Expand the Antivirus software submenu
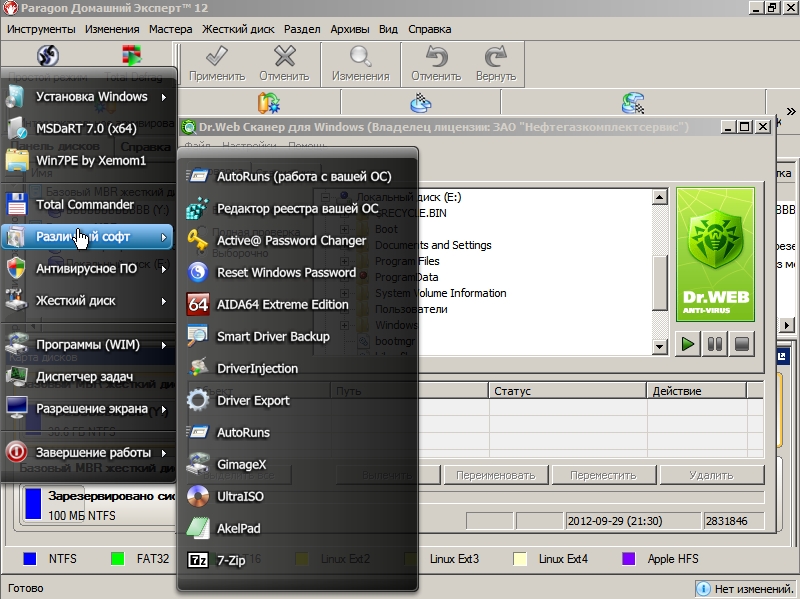 pyautogui.click(x=88, y=269)
